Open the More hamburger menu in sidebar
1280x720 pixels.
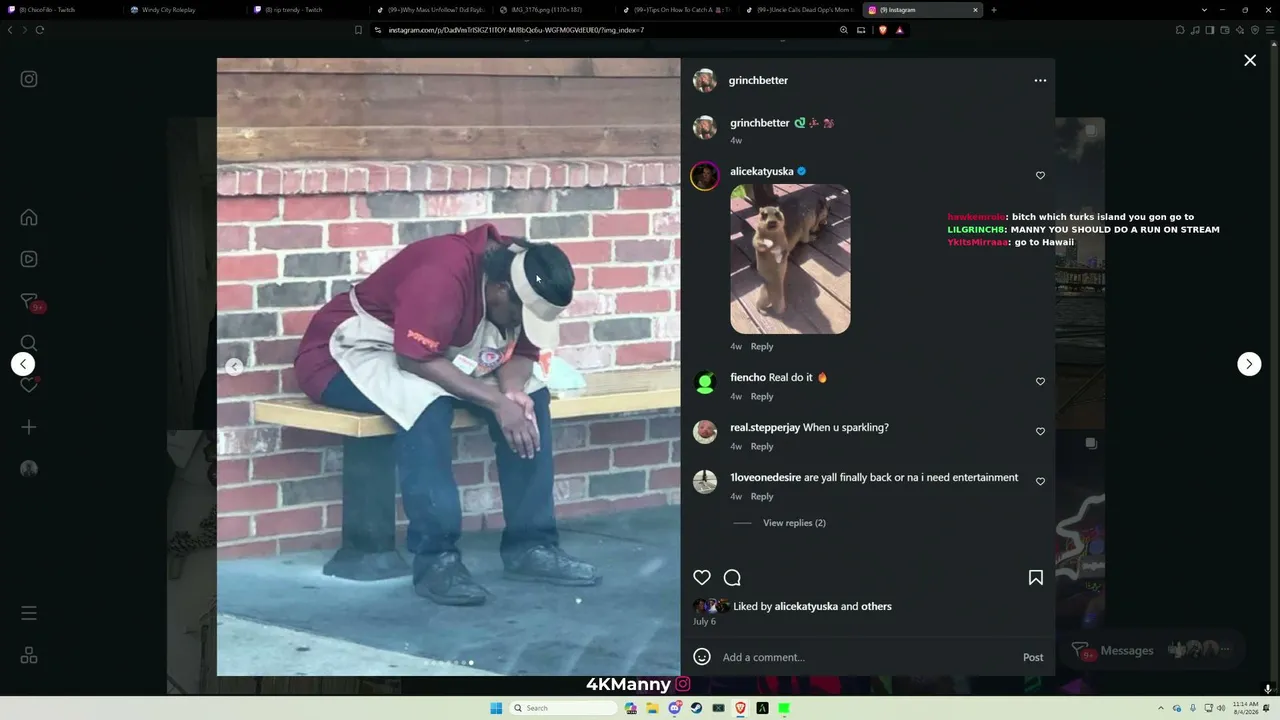[29, 613]
